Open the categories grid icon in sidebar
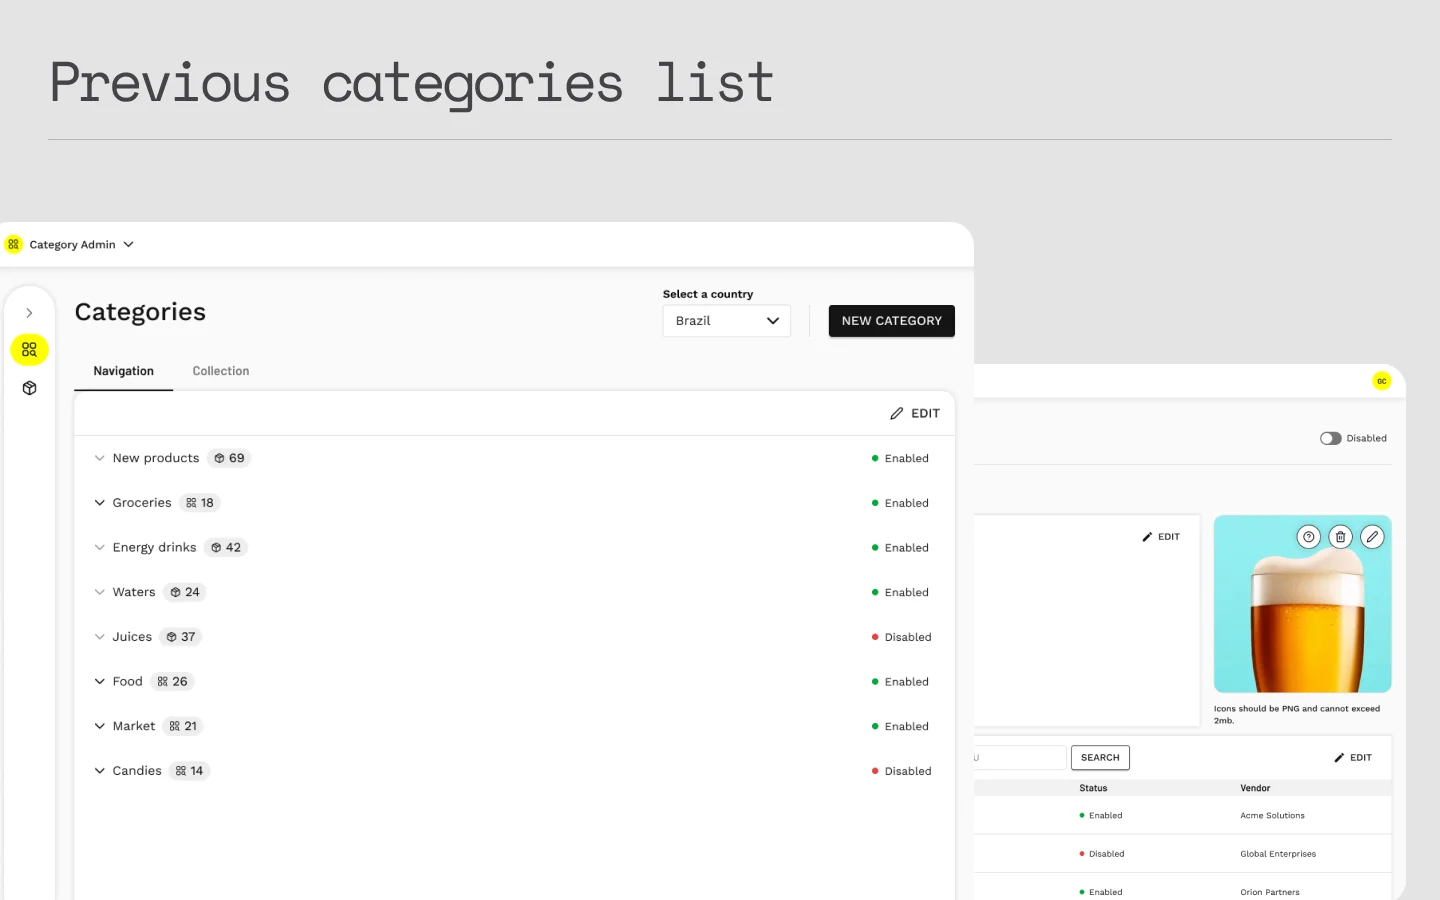 [29, 350]
